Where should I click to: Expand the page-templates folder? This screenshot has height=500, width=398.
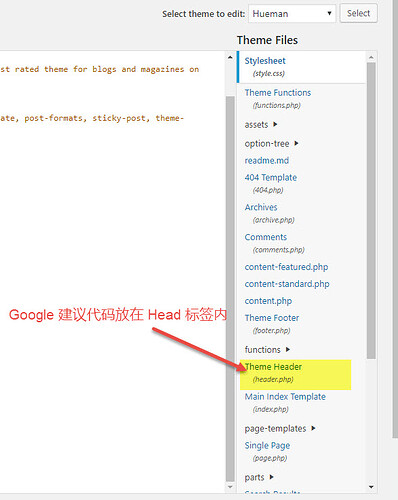click(280, 428)
